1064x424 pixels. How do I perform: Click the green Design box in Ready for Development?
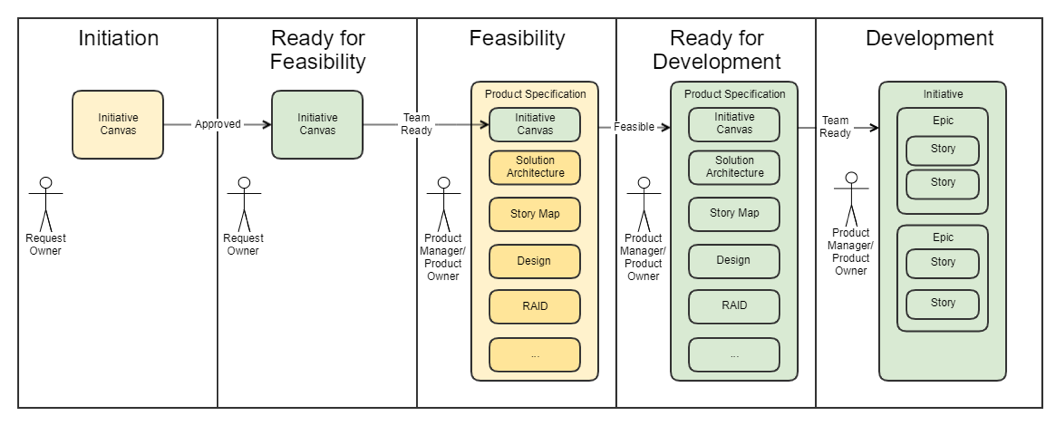point(733,261)
